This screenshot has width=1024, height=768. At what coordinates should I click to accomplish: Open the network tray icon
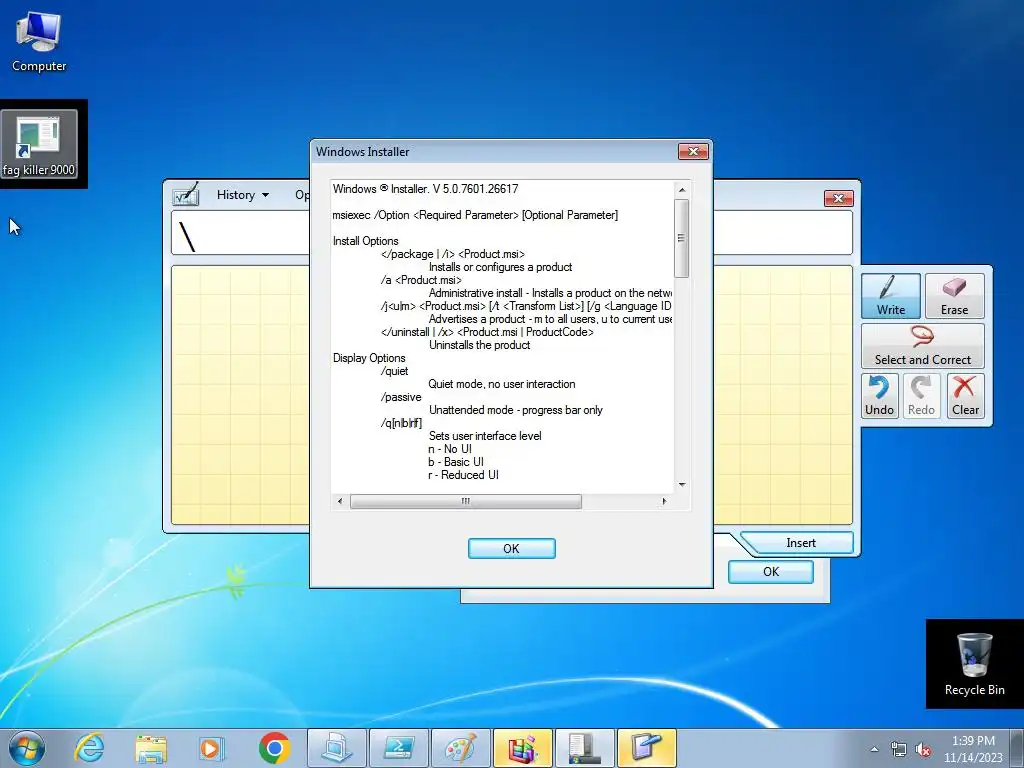[x=899, y=749]
